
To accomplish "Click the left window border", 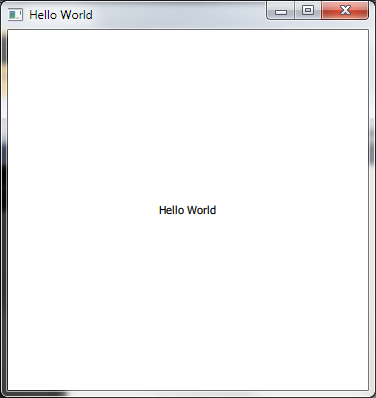I will 4,210.
